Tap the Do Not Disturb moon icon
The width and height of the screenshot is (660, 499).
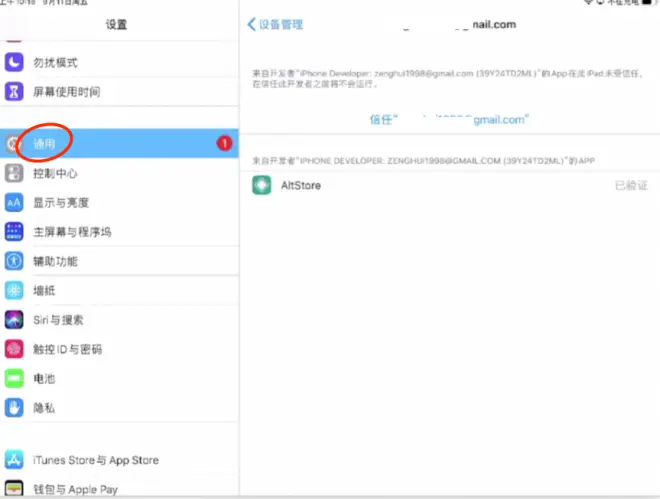[x=14, y=62]
